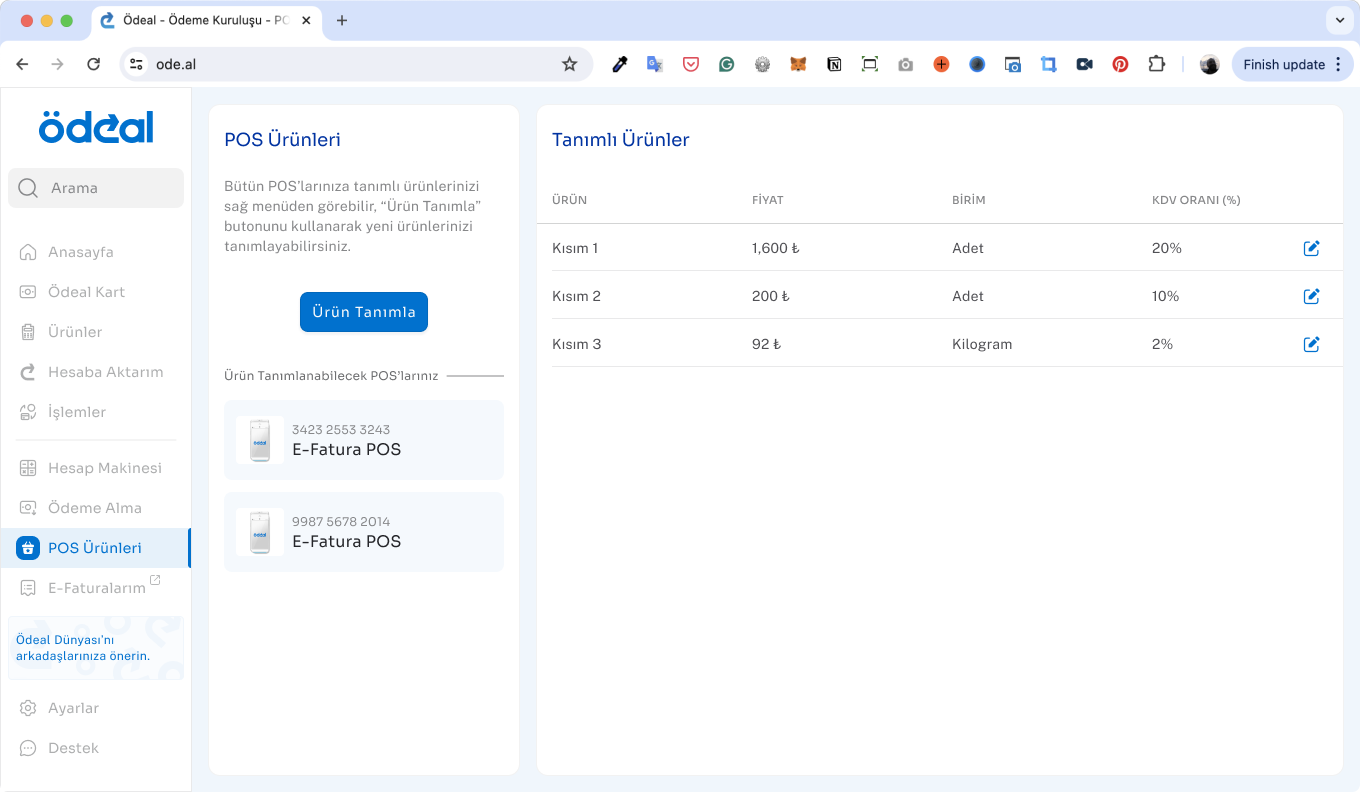Click the color picker eyedropper extension
Image resolution: width=1360 pixels, height=792 pixels.
tap(620, 64)
